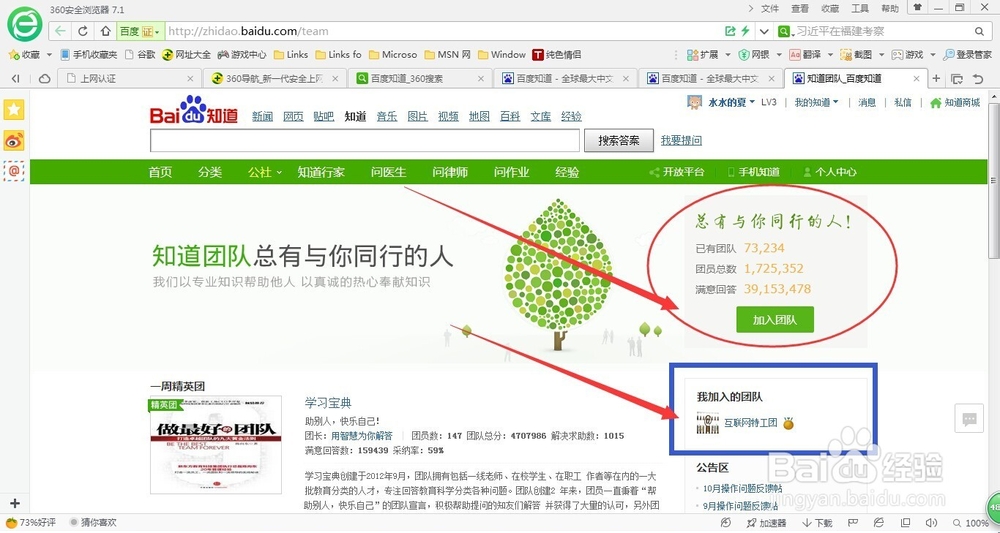Open the 帮助 menu
This screenshot has height=533, width=1000.
click(x=890, y=8)
